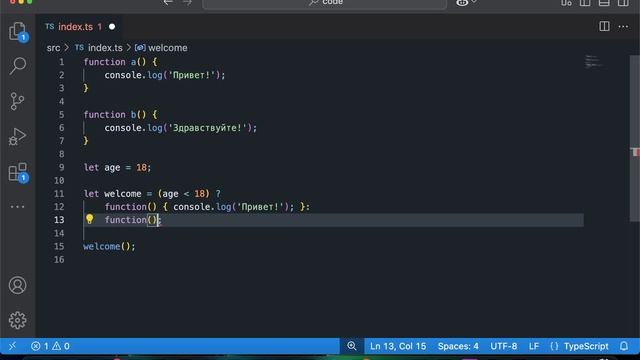The width and height of the screenshot is (640, 360).
Task: Navigate back with the left arrow
Action: coord(168,2)
